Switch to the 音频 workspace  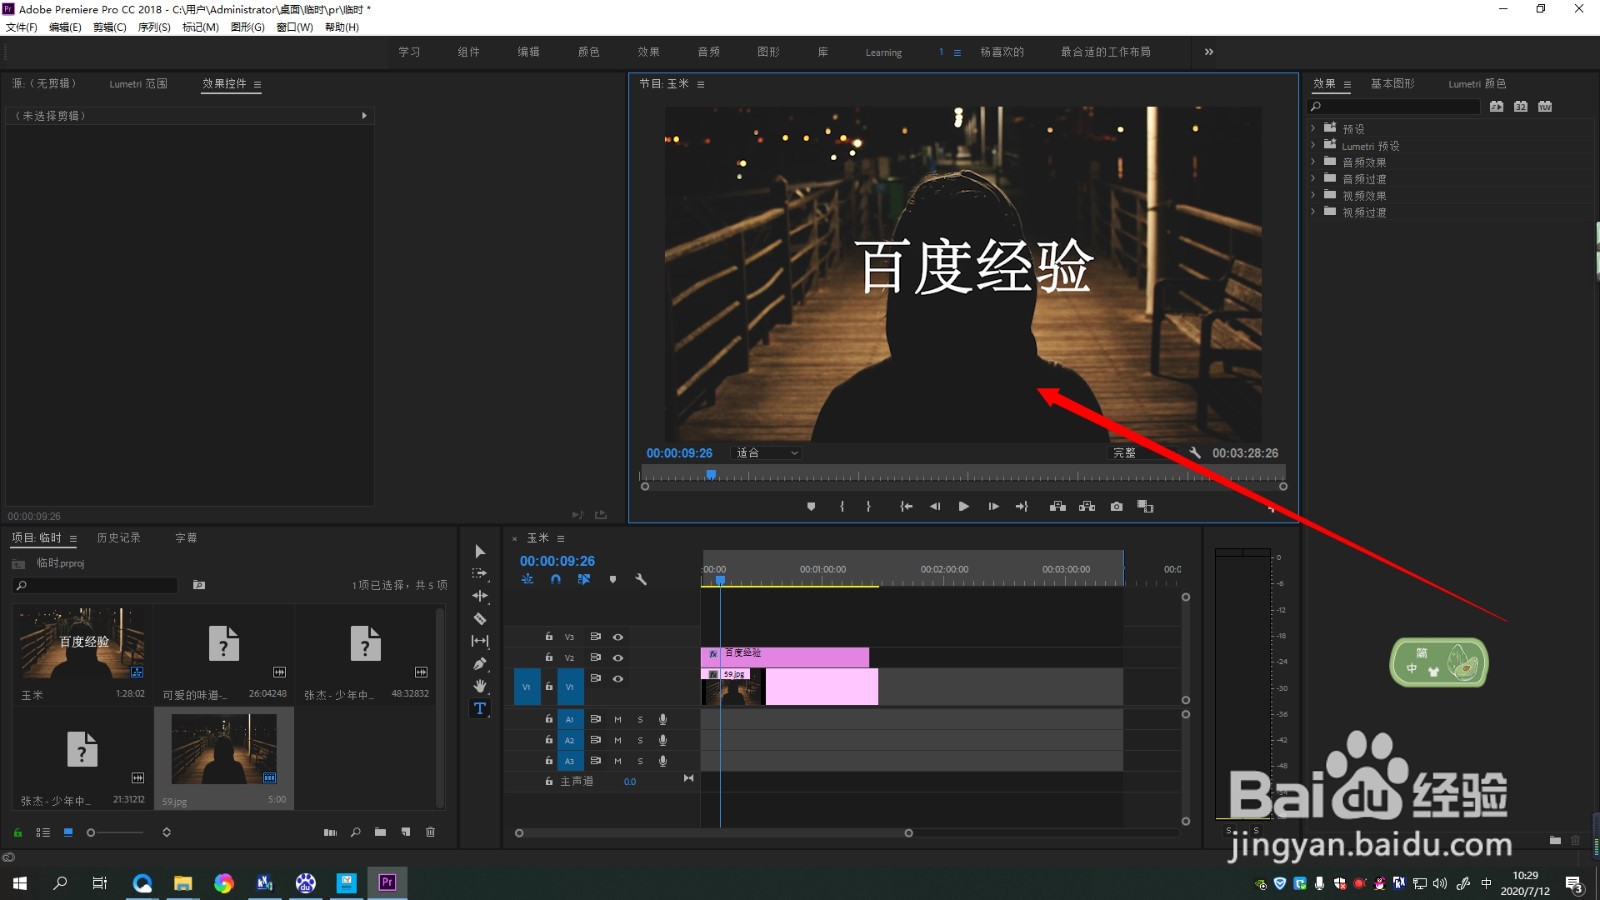(x=709, y=52)
